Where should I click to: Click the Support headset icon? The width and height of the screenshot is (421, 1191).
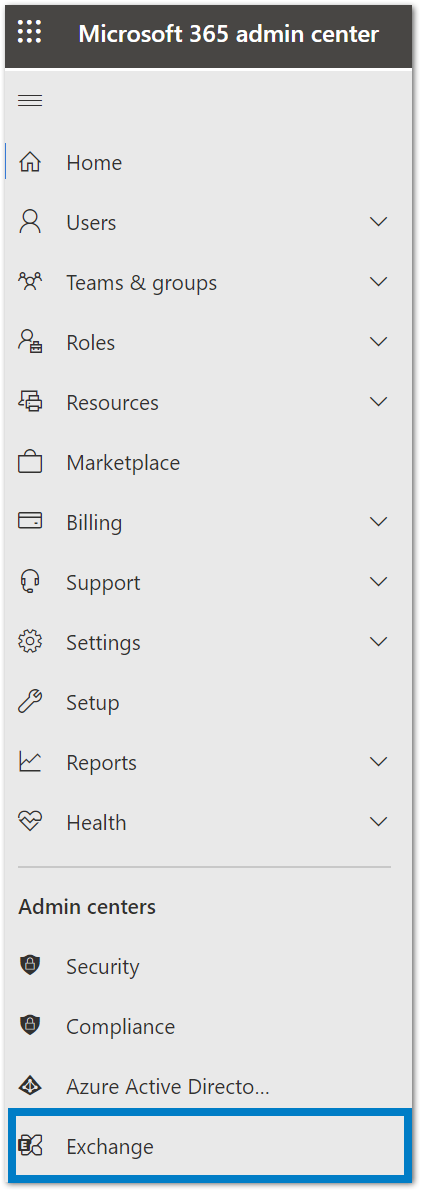click(x=30, y=583)
